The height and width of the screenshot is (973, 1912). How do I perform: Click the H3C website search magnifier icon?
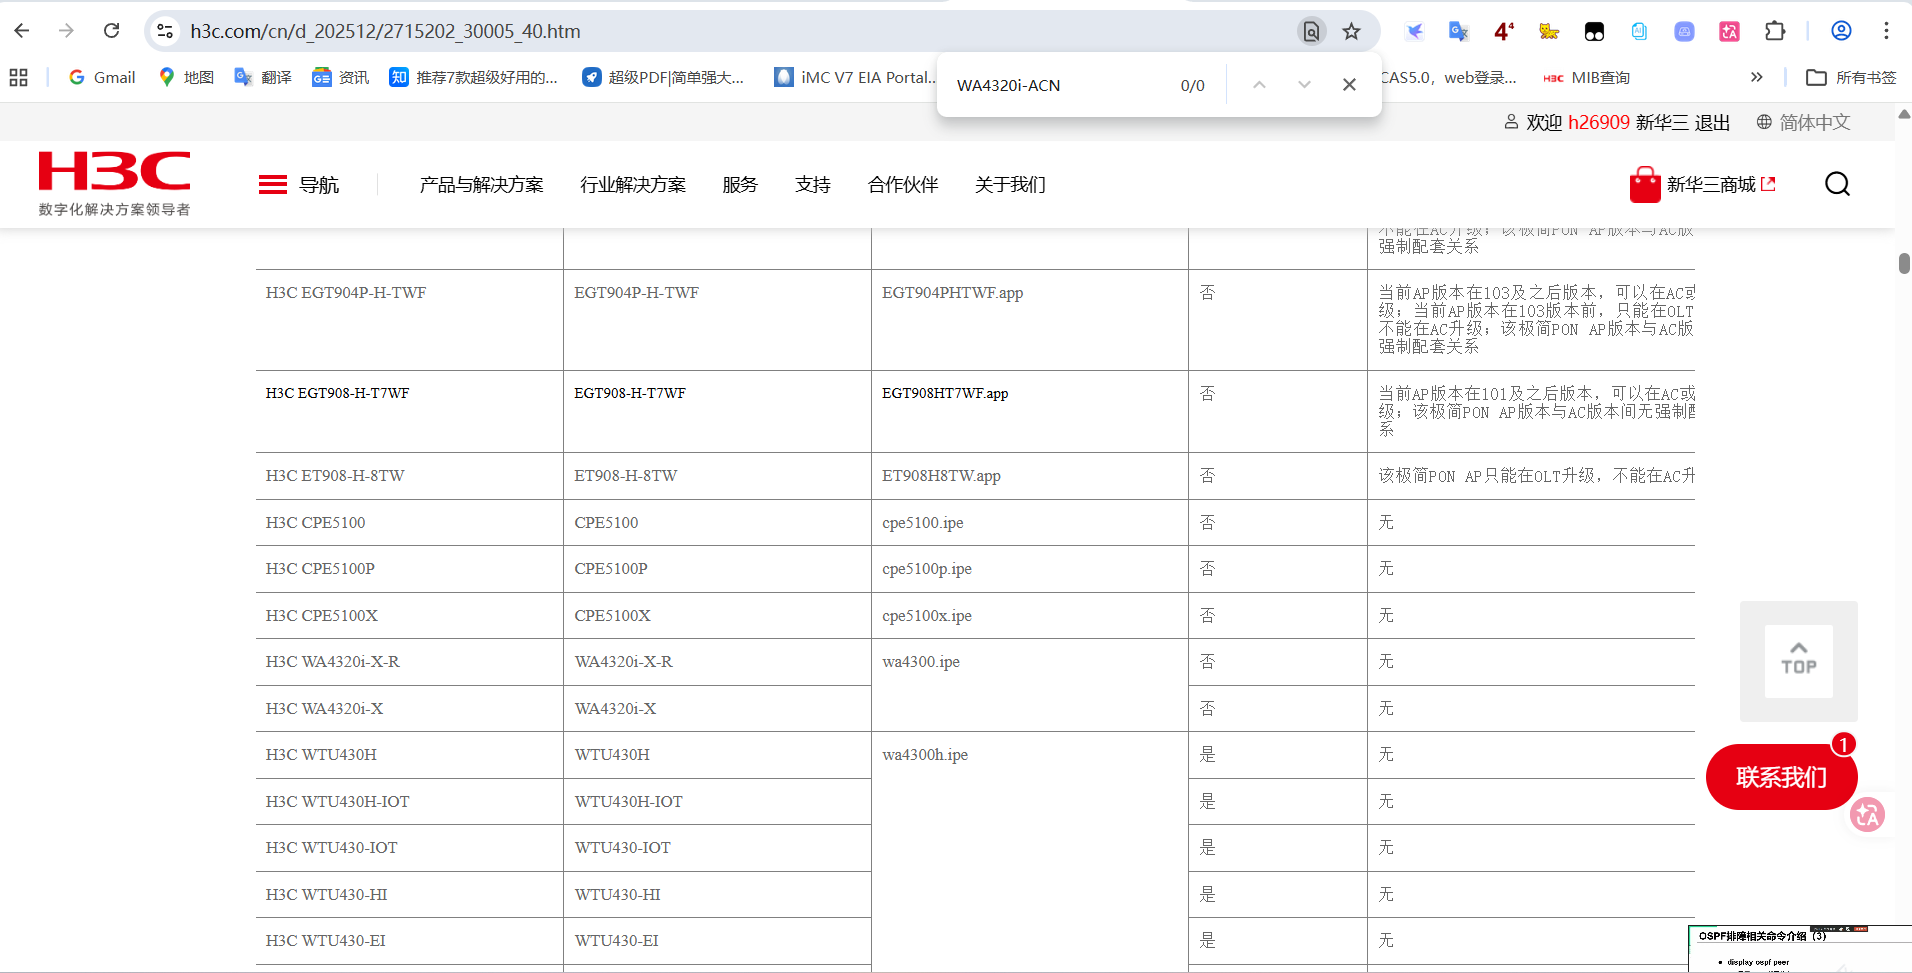(x=1837, y=184)
